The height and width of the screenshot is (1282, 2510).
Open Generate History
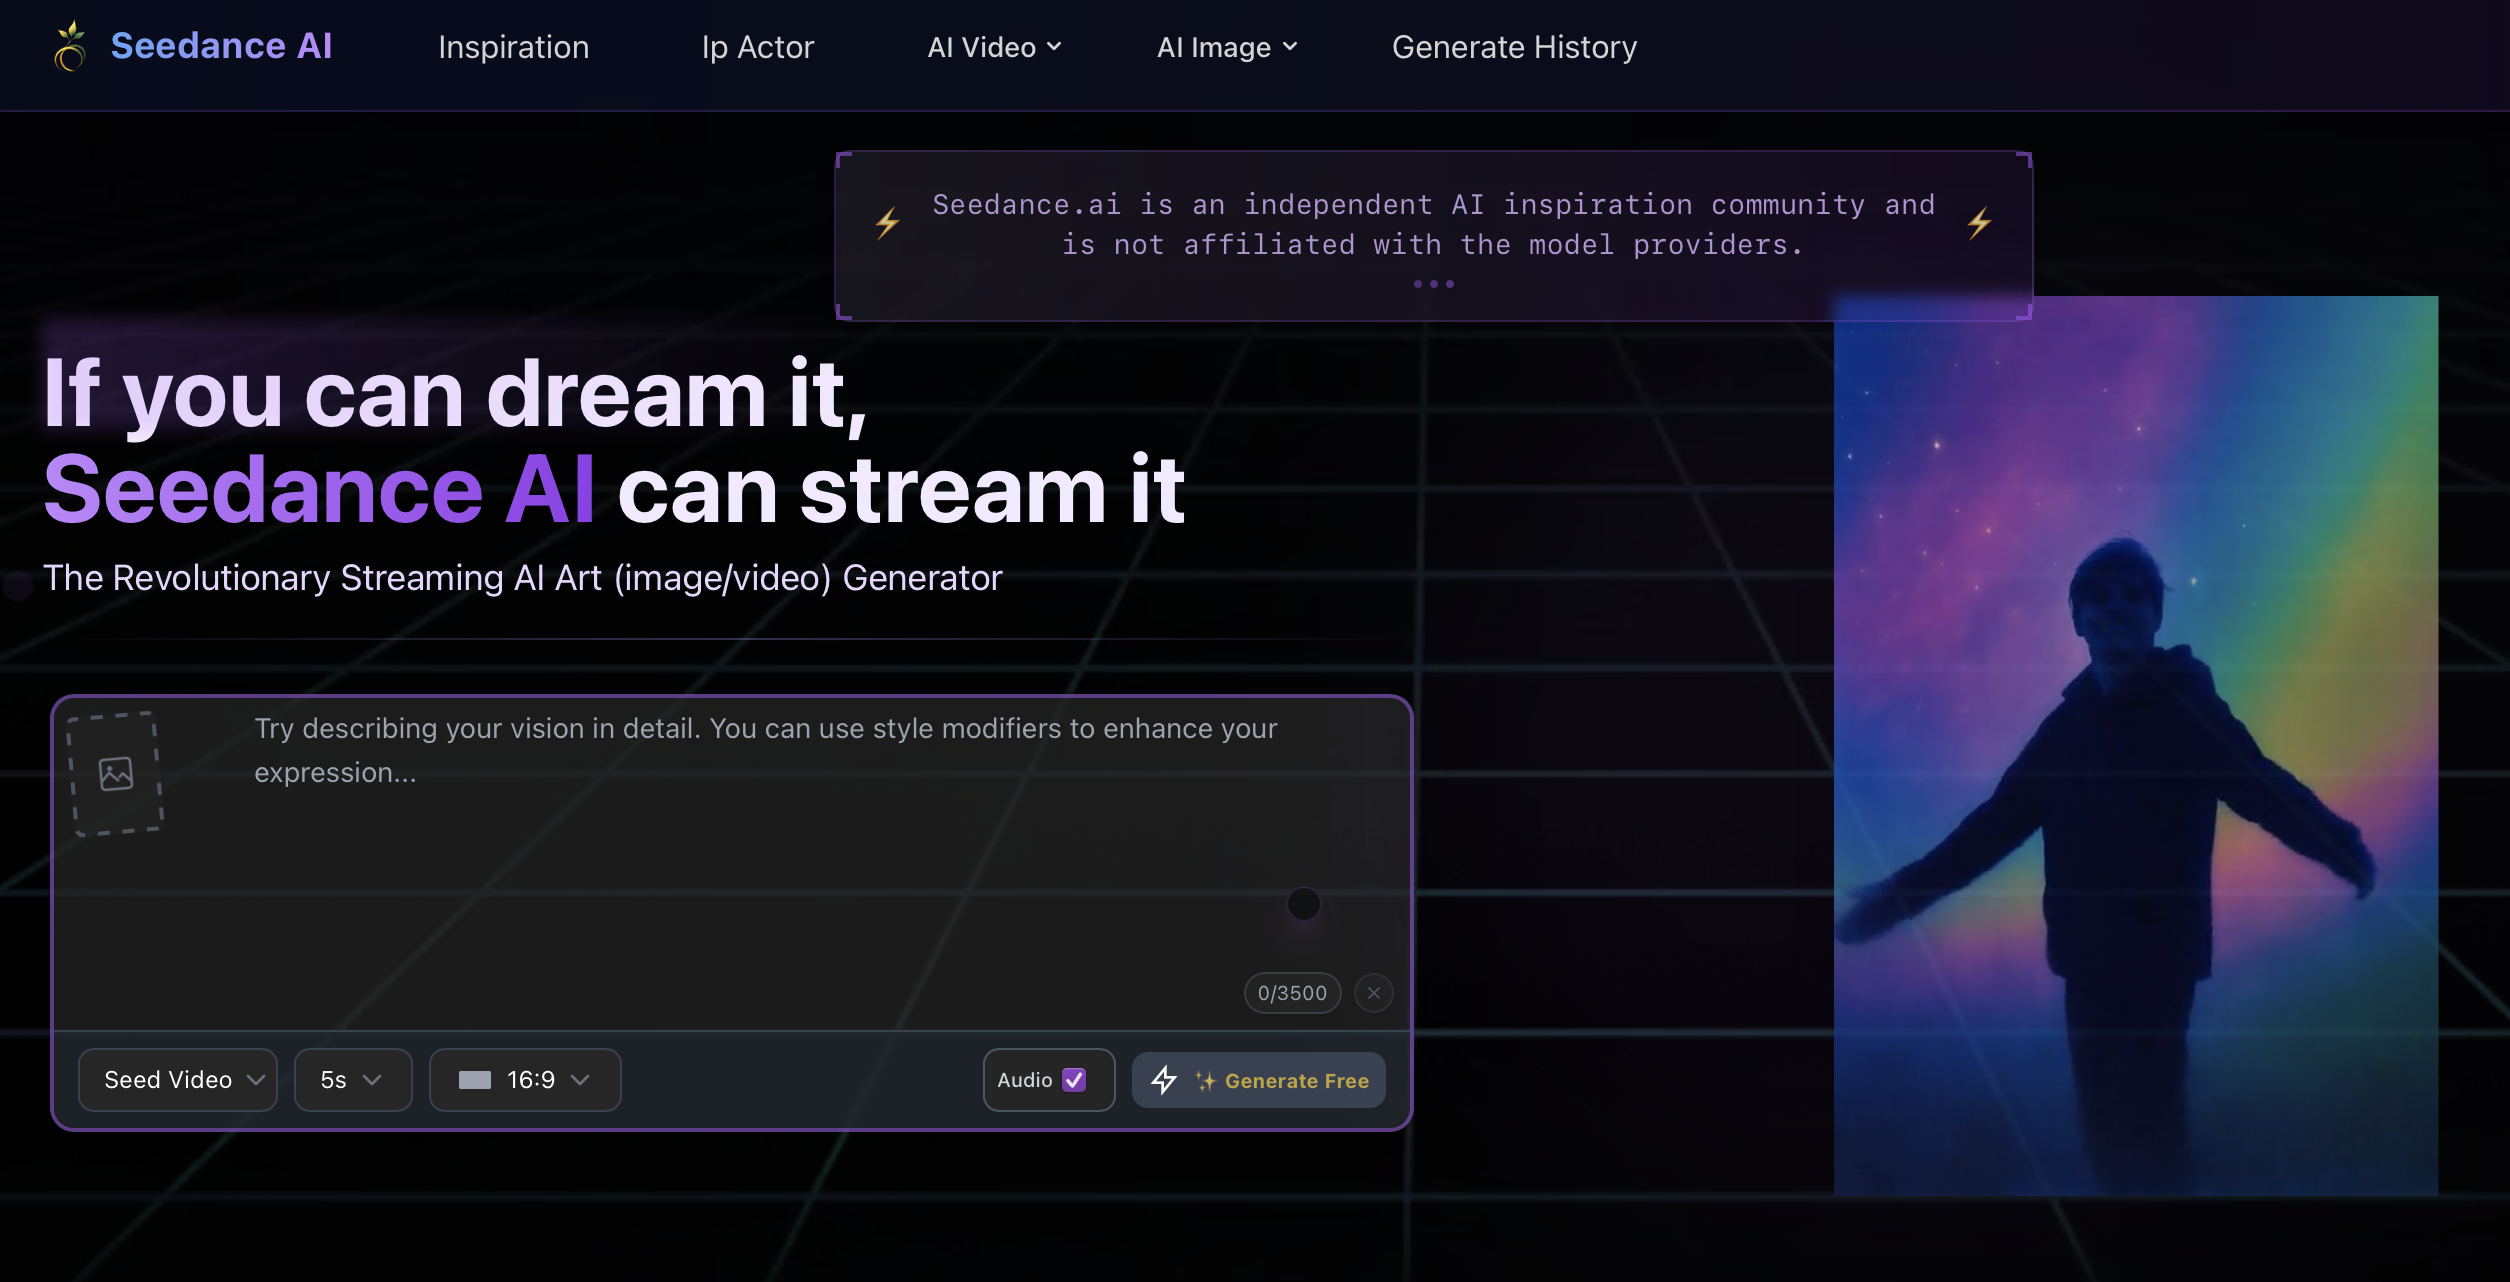coord(1514,47)
